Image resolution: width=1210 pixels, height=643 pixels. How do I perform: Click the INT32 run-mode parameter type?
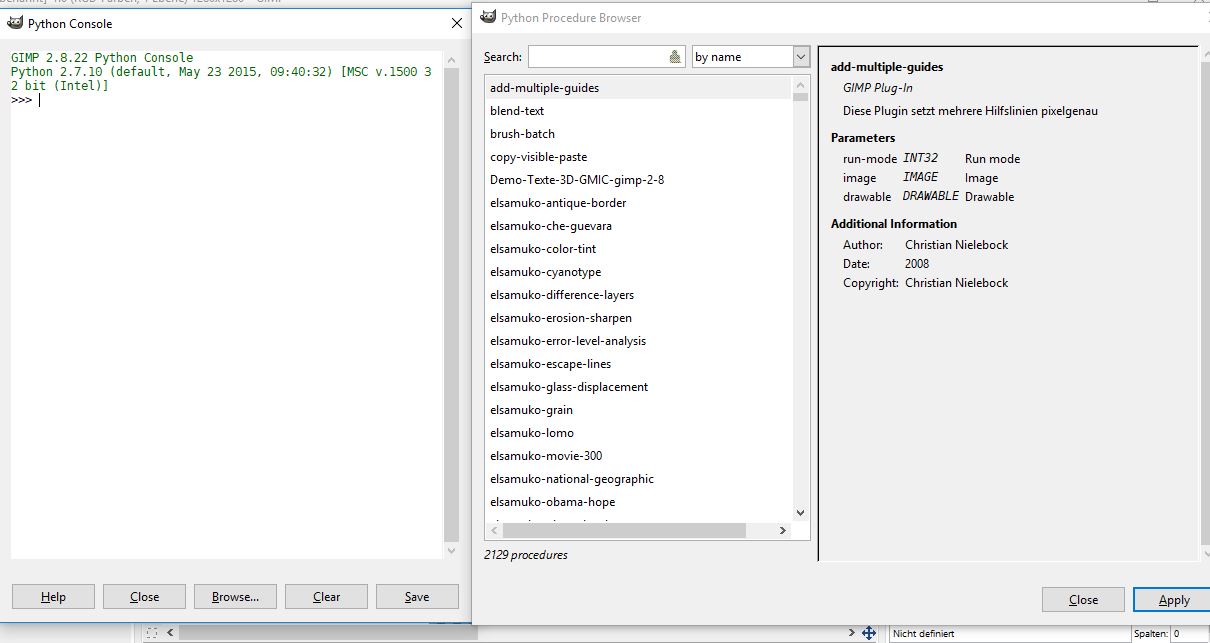point(921,158)
